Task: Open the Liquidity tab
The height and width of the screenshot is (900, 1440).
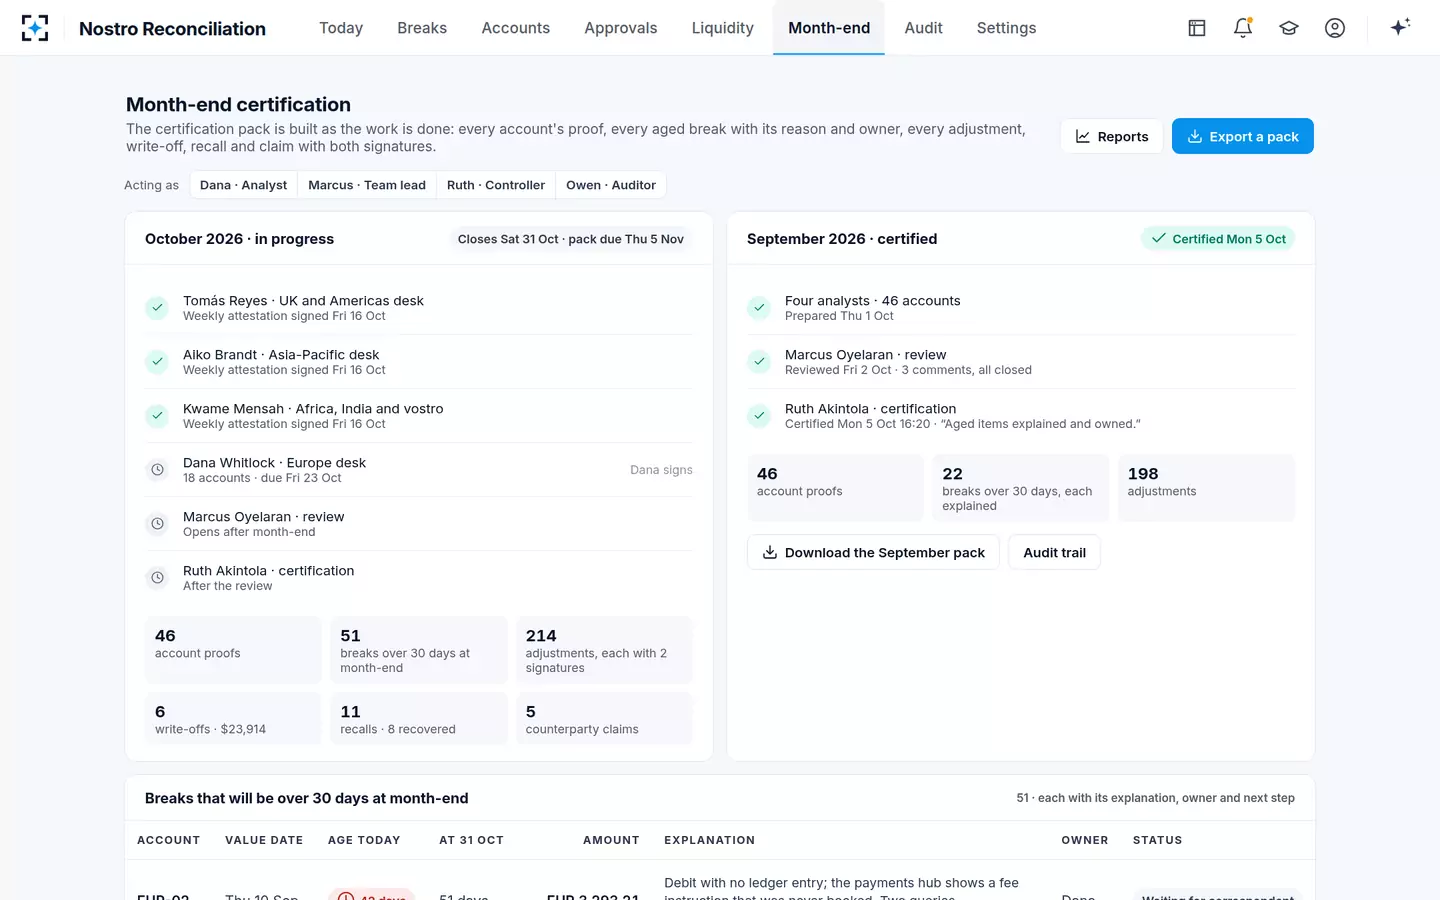Action: pyautogui.click(x=723, y=28)
